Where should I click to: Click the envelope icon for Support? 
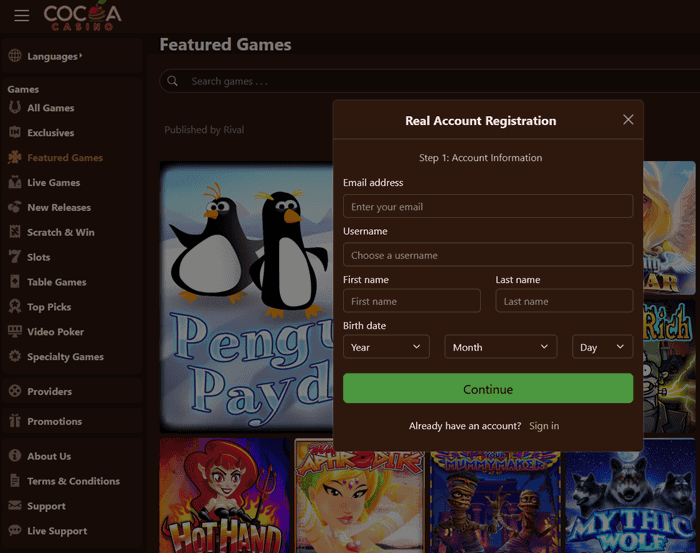coord(15,506)
